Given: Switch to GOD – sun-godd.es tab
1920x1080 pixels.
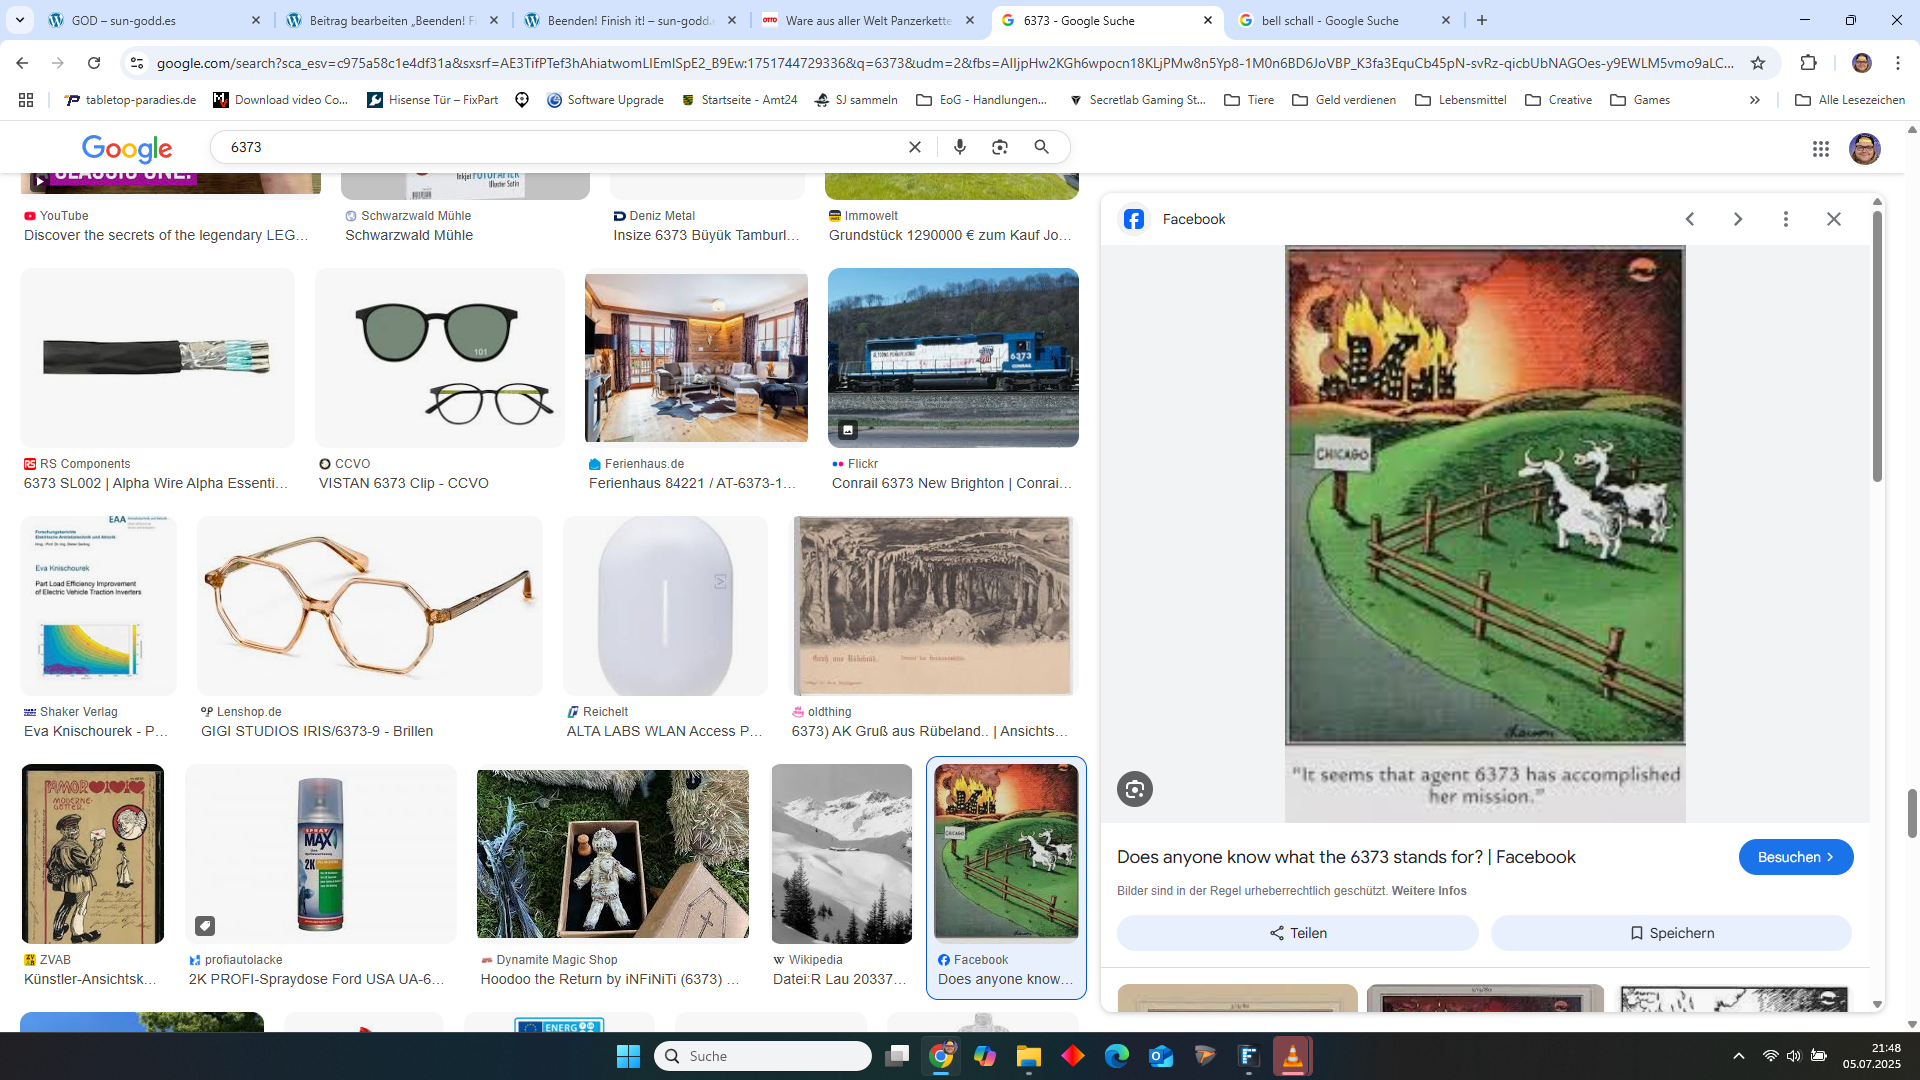Looking at the screenshot, I should [x=155, y=20].
